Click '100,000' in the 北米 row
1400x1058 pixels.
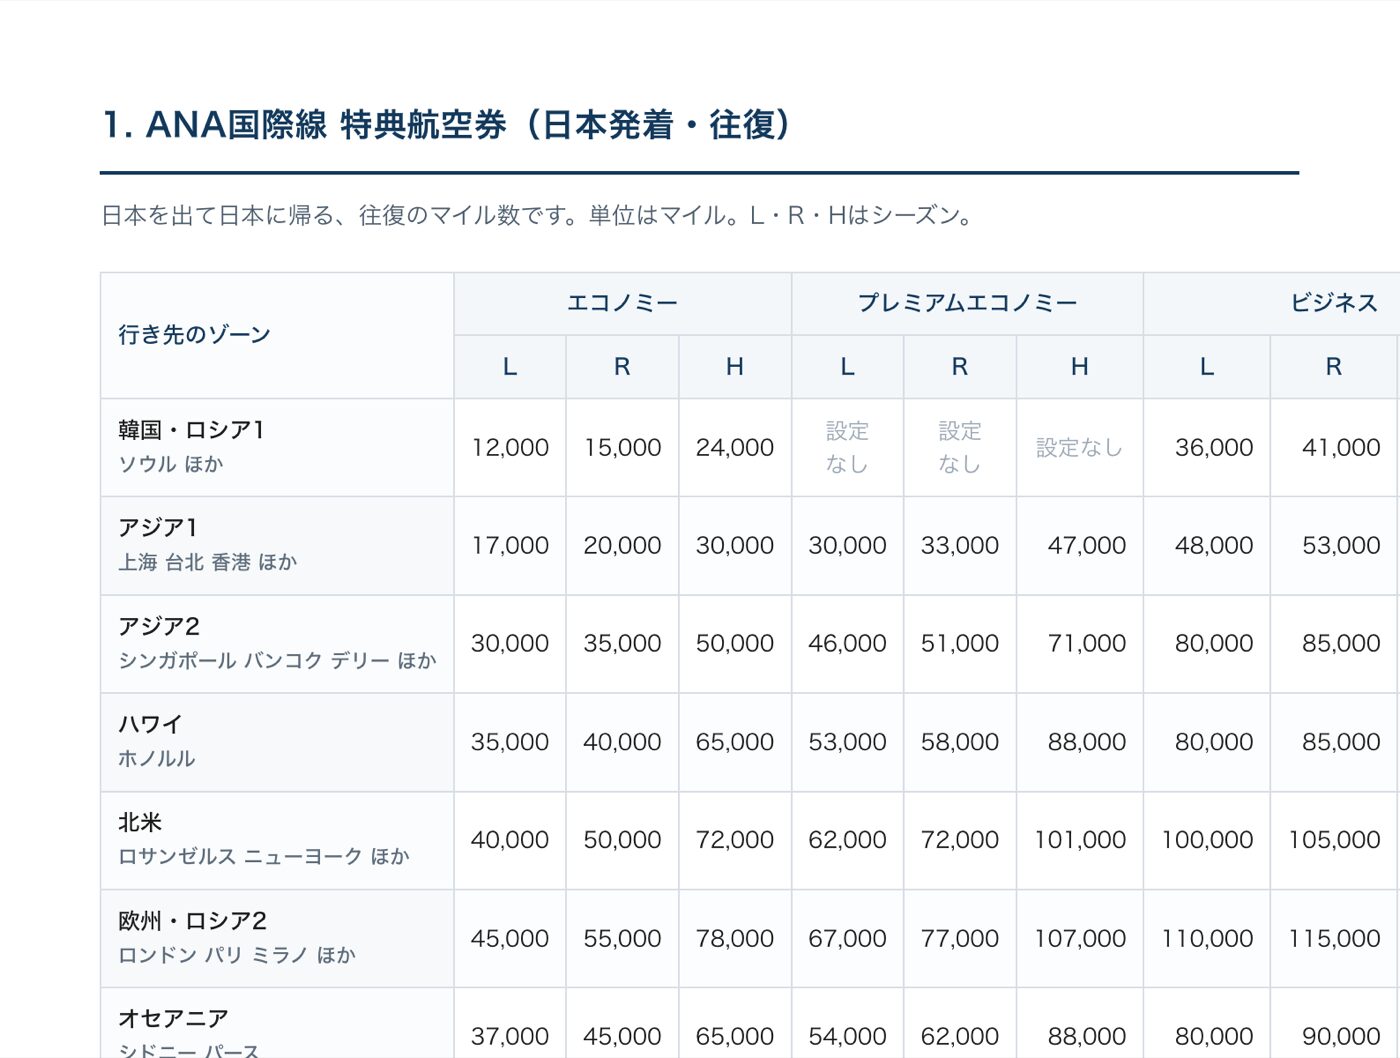pos(1207,841)
